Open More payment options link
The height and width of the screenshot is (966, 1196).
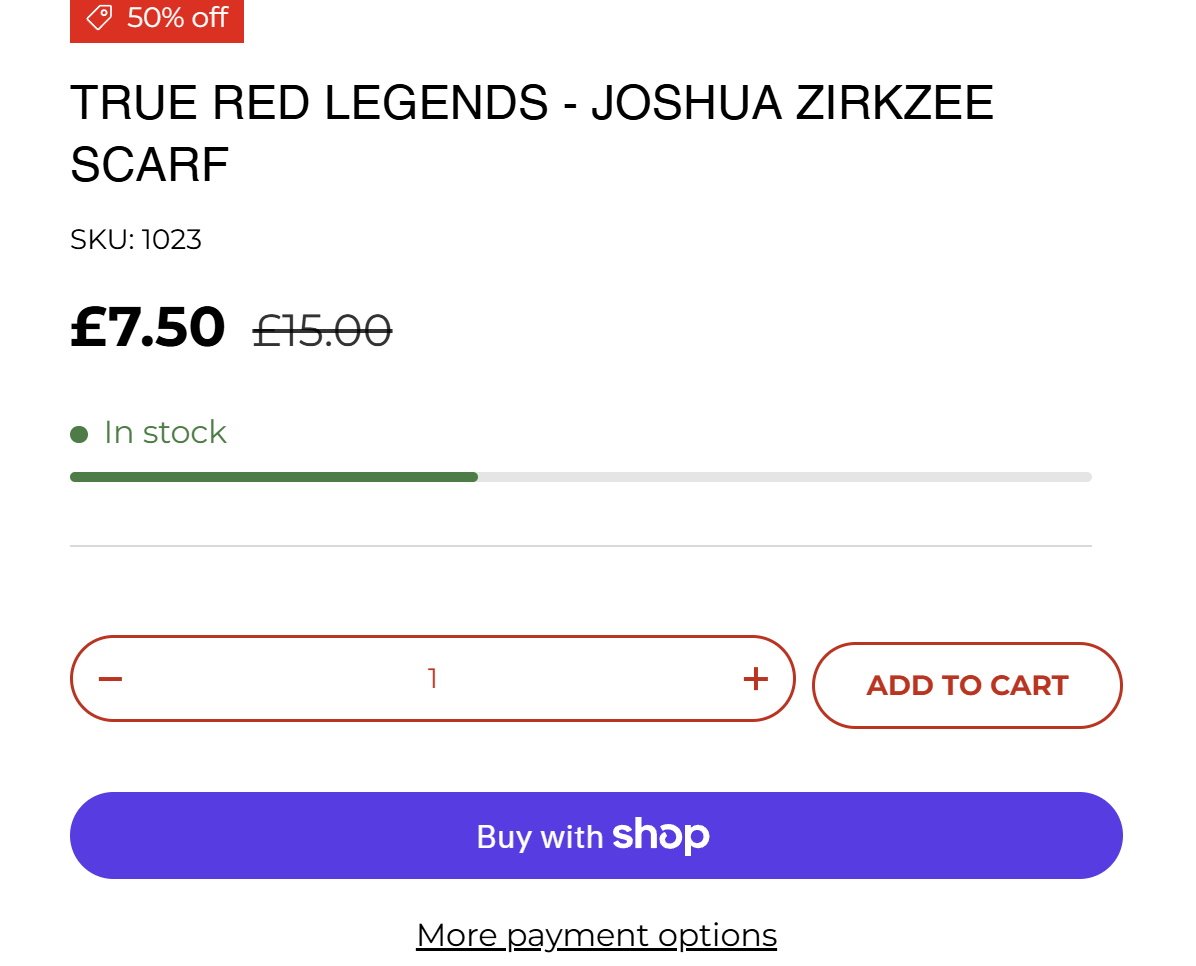(x=596, y=936)
